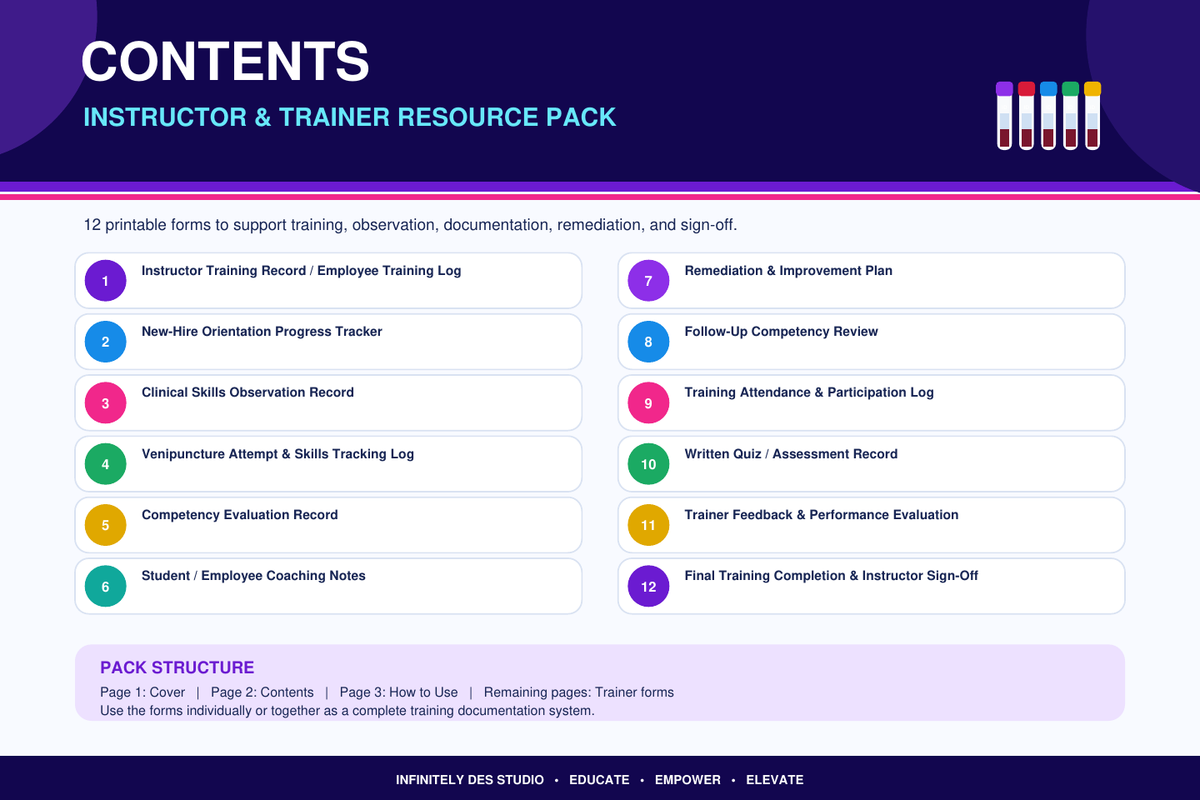Click the 12 printable forms description line

[411, 225]
